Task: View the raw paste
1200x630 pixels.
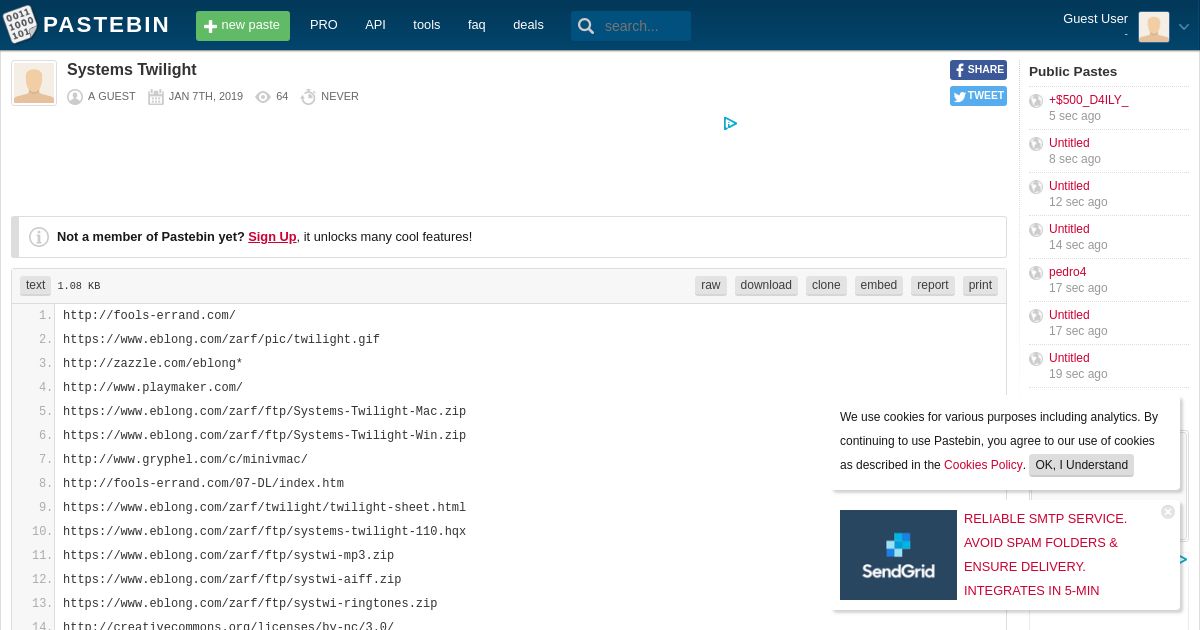Action: pyautogui.click(x=711, y=285)
